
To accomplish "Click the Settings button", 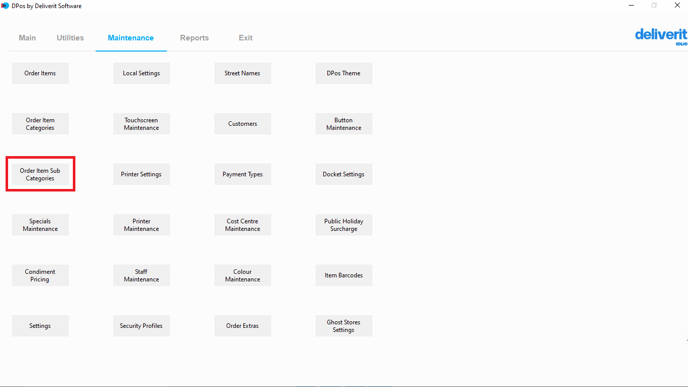I will [x=40, y=326].
